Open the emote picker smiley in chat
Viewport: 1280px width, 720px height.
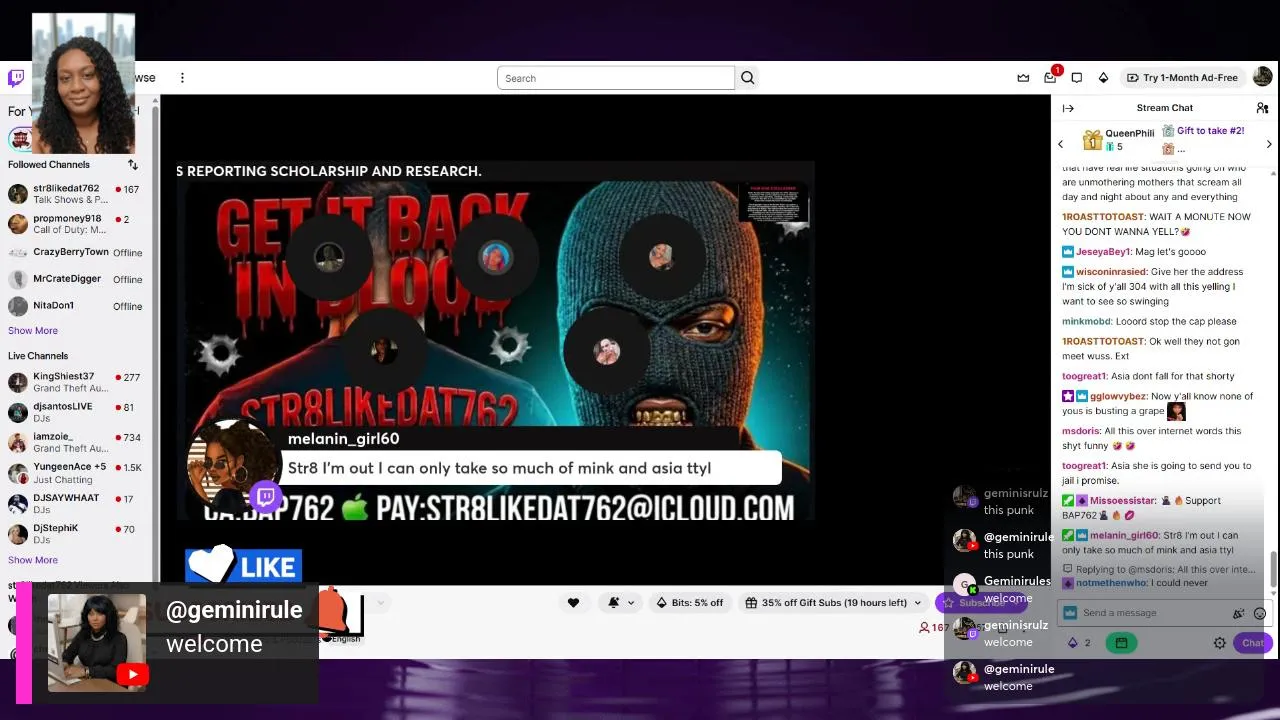click(x=1259, y=613)
